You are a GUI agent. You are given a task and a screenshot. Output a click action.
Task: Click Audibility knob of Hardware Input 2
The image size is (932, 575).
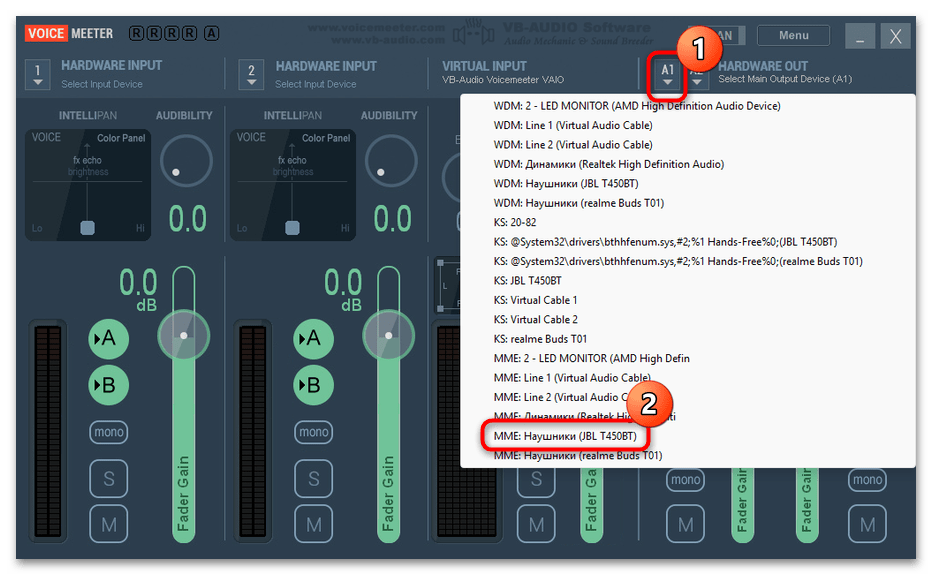coord(391,161)
